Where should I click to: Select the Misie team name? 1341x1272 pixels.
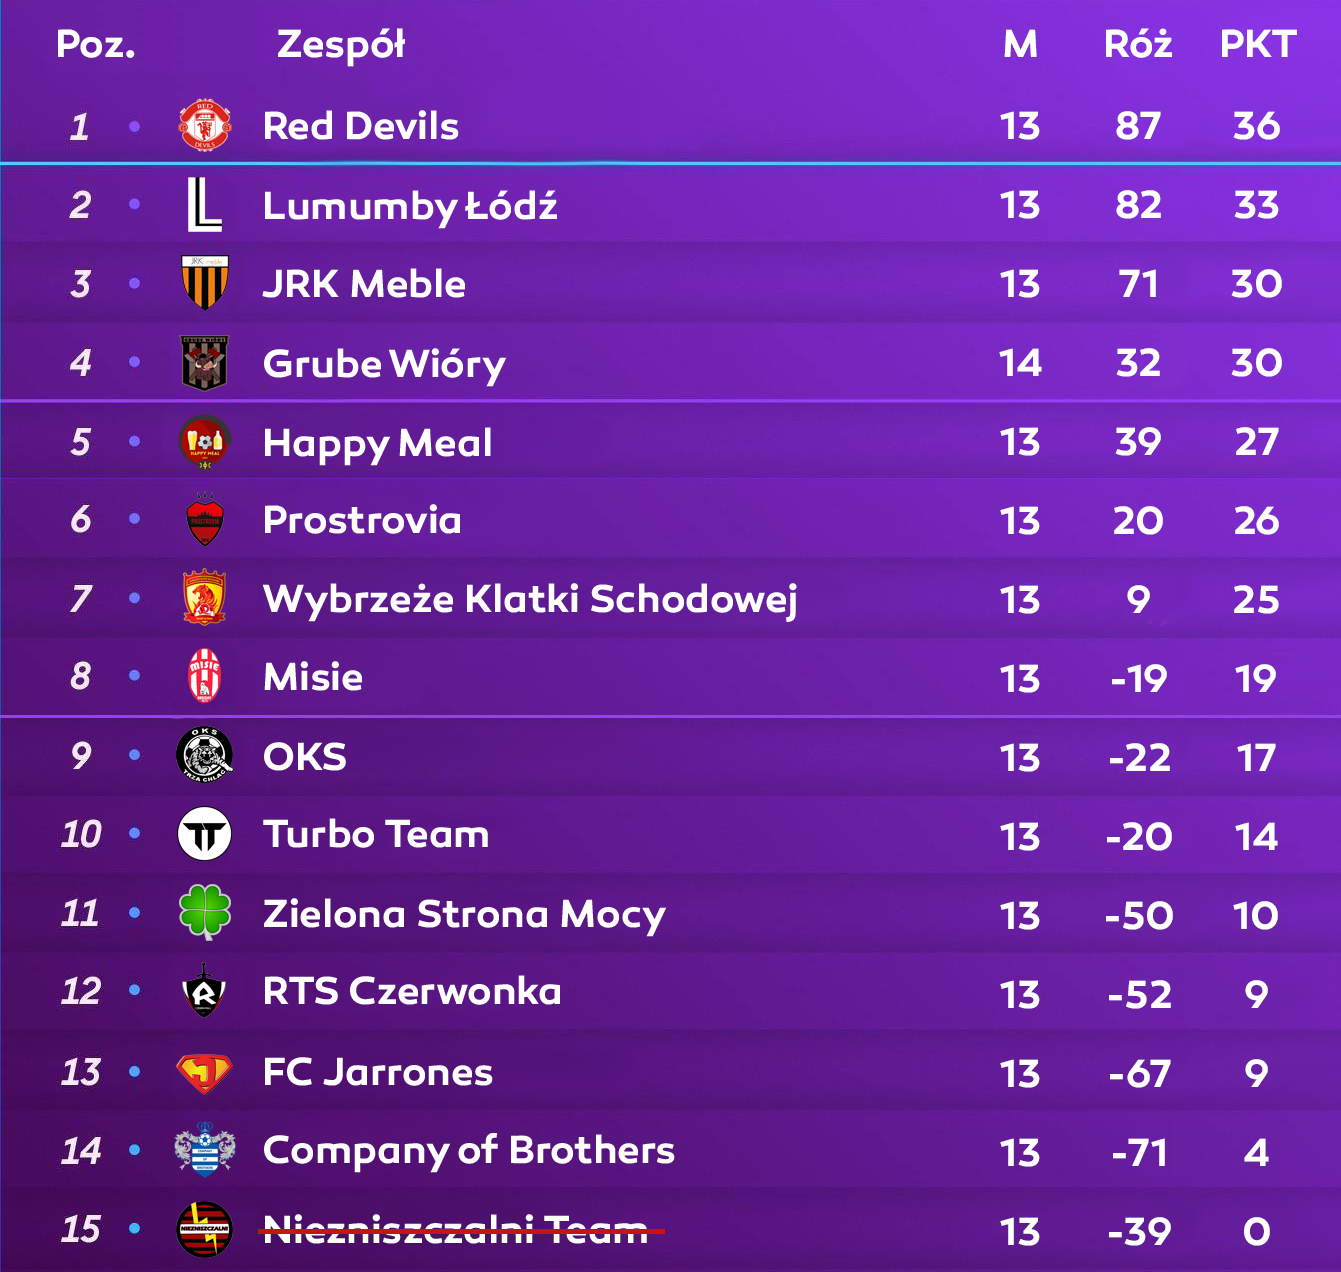[x=313, y=678]
